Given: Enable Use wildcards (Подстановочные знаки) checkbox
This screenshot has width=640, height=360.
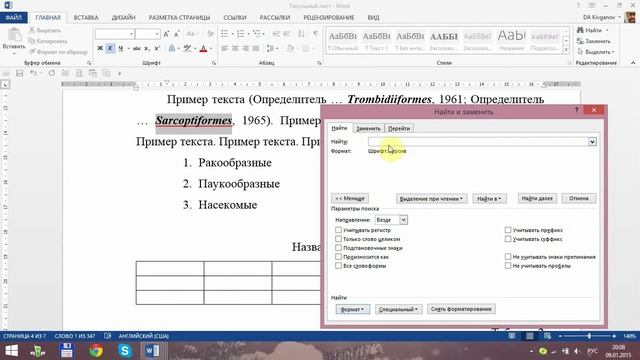Looking at the screenshot, I should click(x=338, y=248).
